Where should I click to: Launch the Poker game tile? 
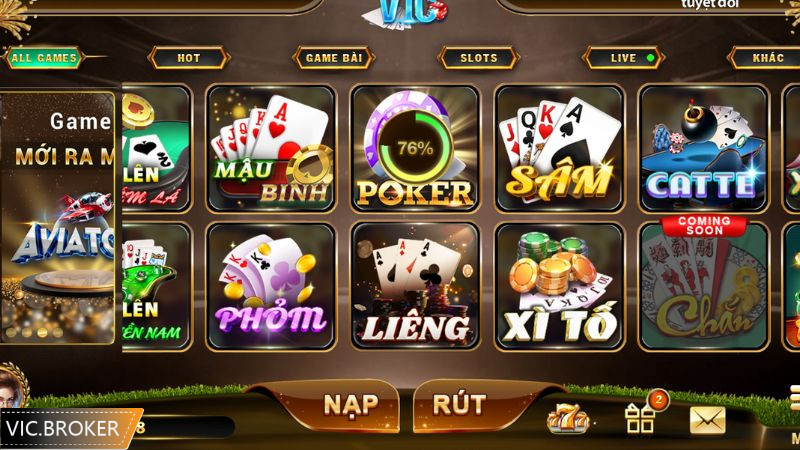pos(415,148)
